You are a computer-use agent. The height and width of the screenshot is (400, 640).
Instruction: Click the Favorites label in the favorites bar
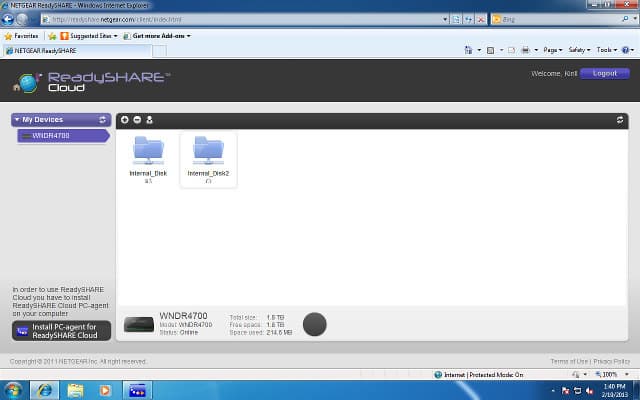[26, 36]
